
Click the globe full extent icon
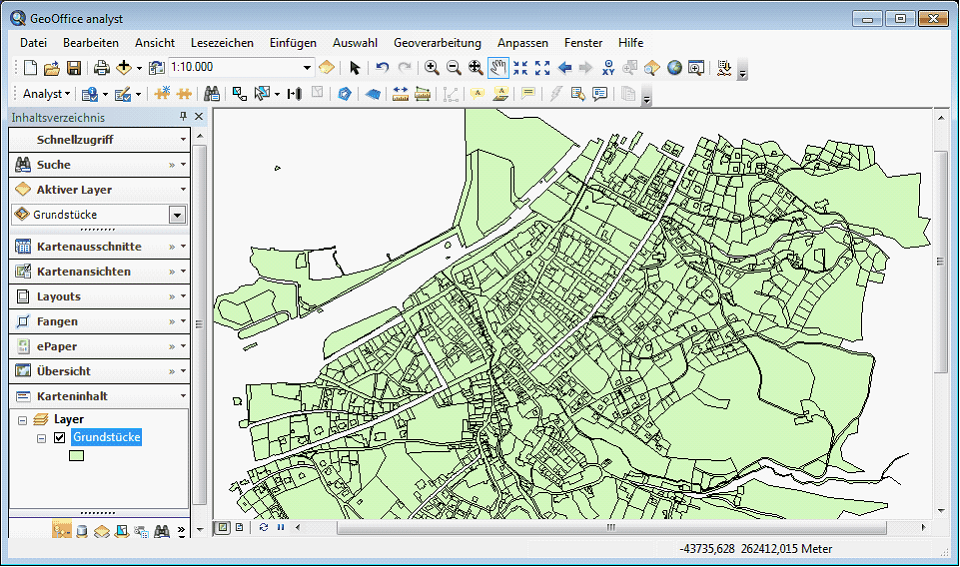coord(674,68)
